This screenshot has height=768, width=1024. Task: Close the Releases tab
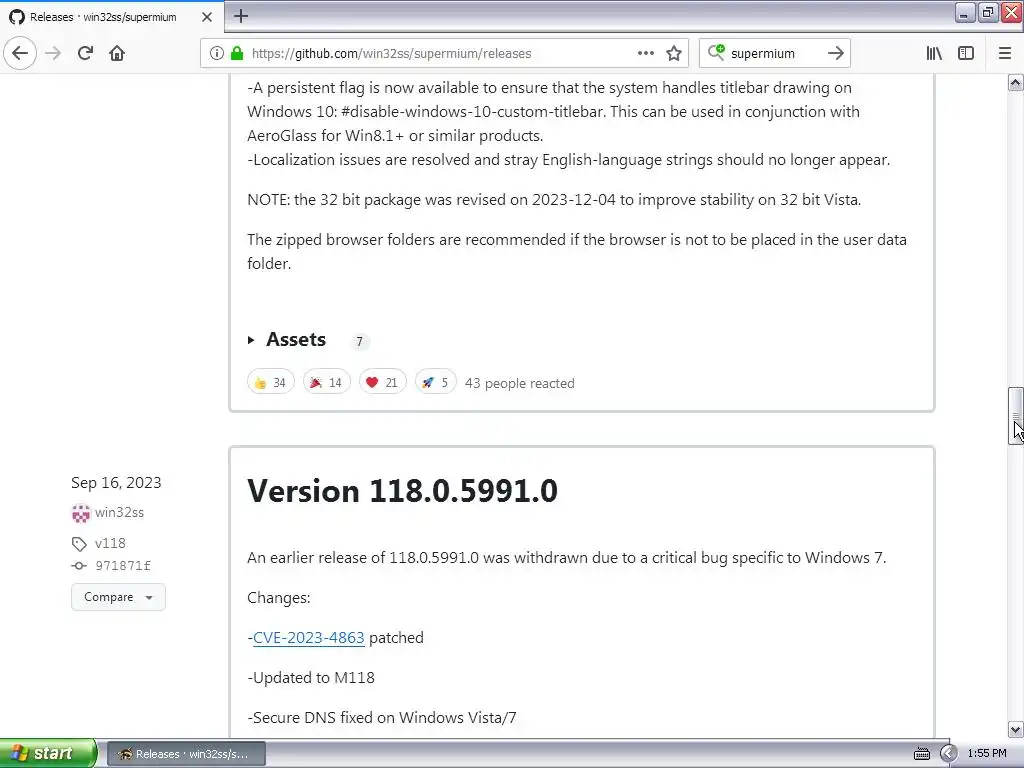click(x=206, y=17)
